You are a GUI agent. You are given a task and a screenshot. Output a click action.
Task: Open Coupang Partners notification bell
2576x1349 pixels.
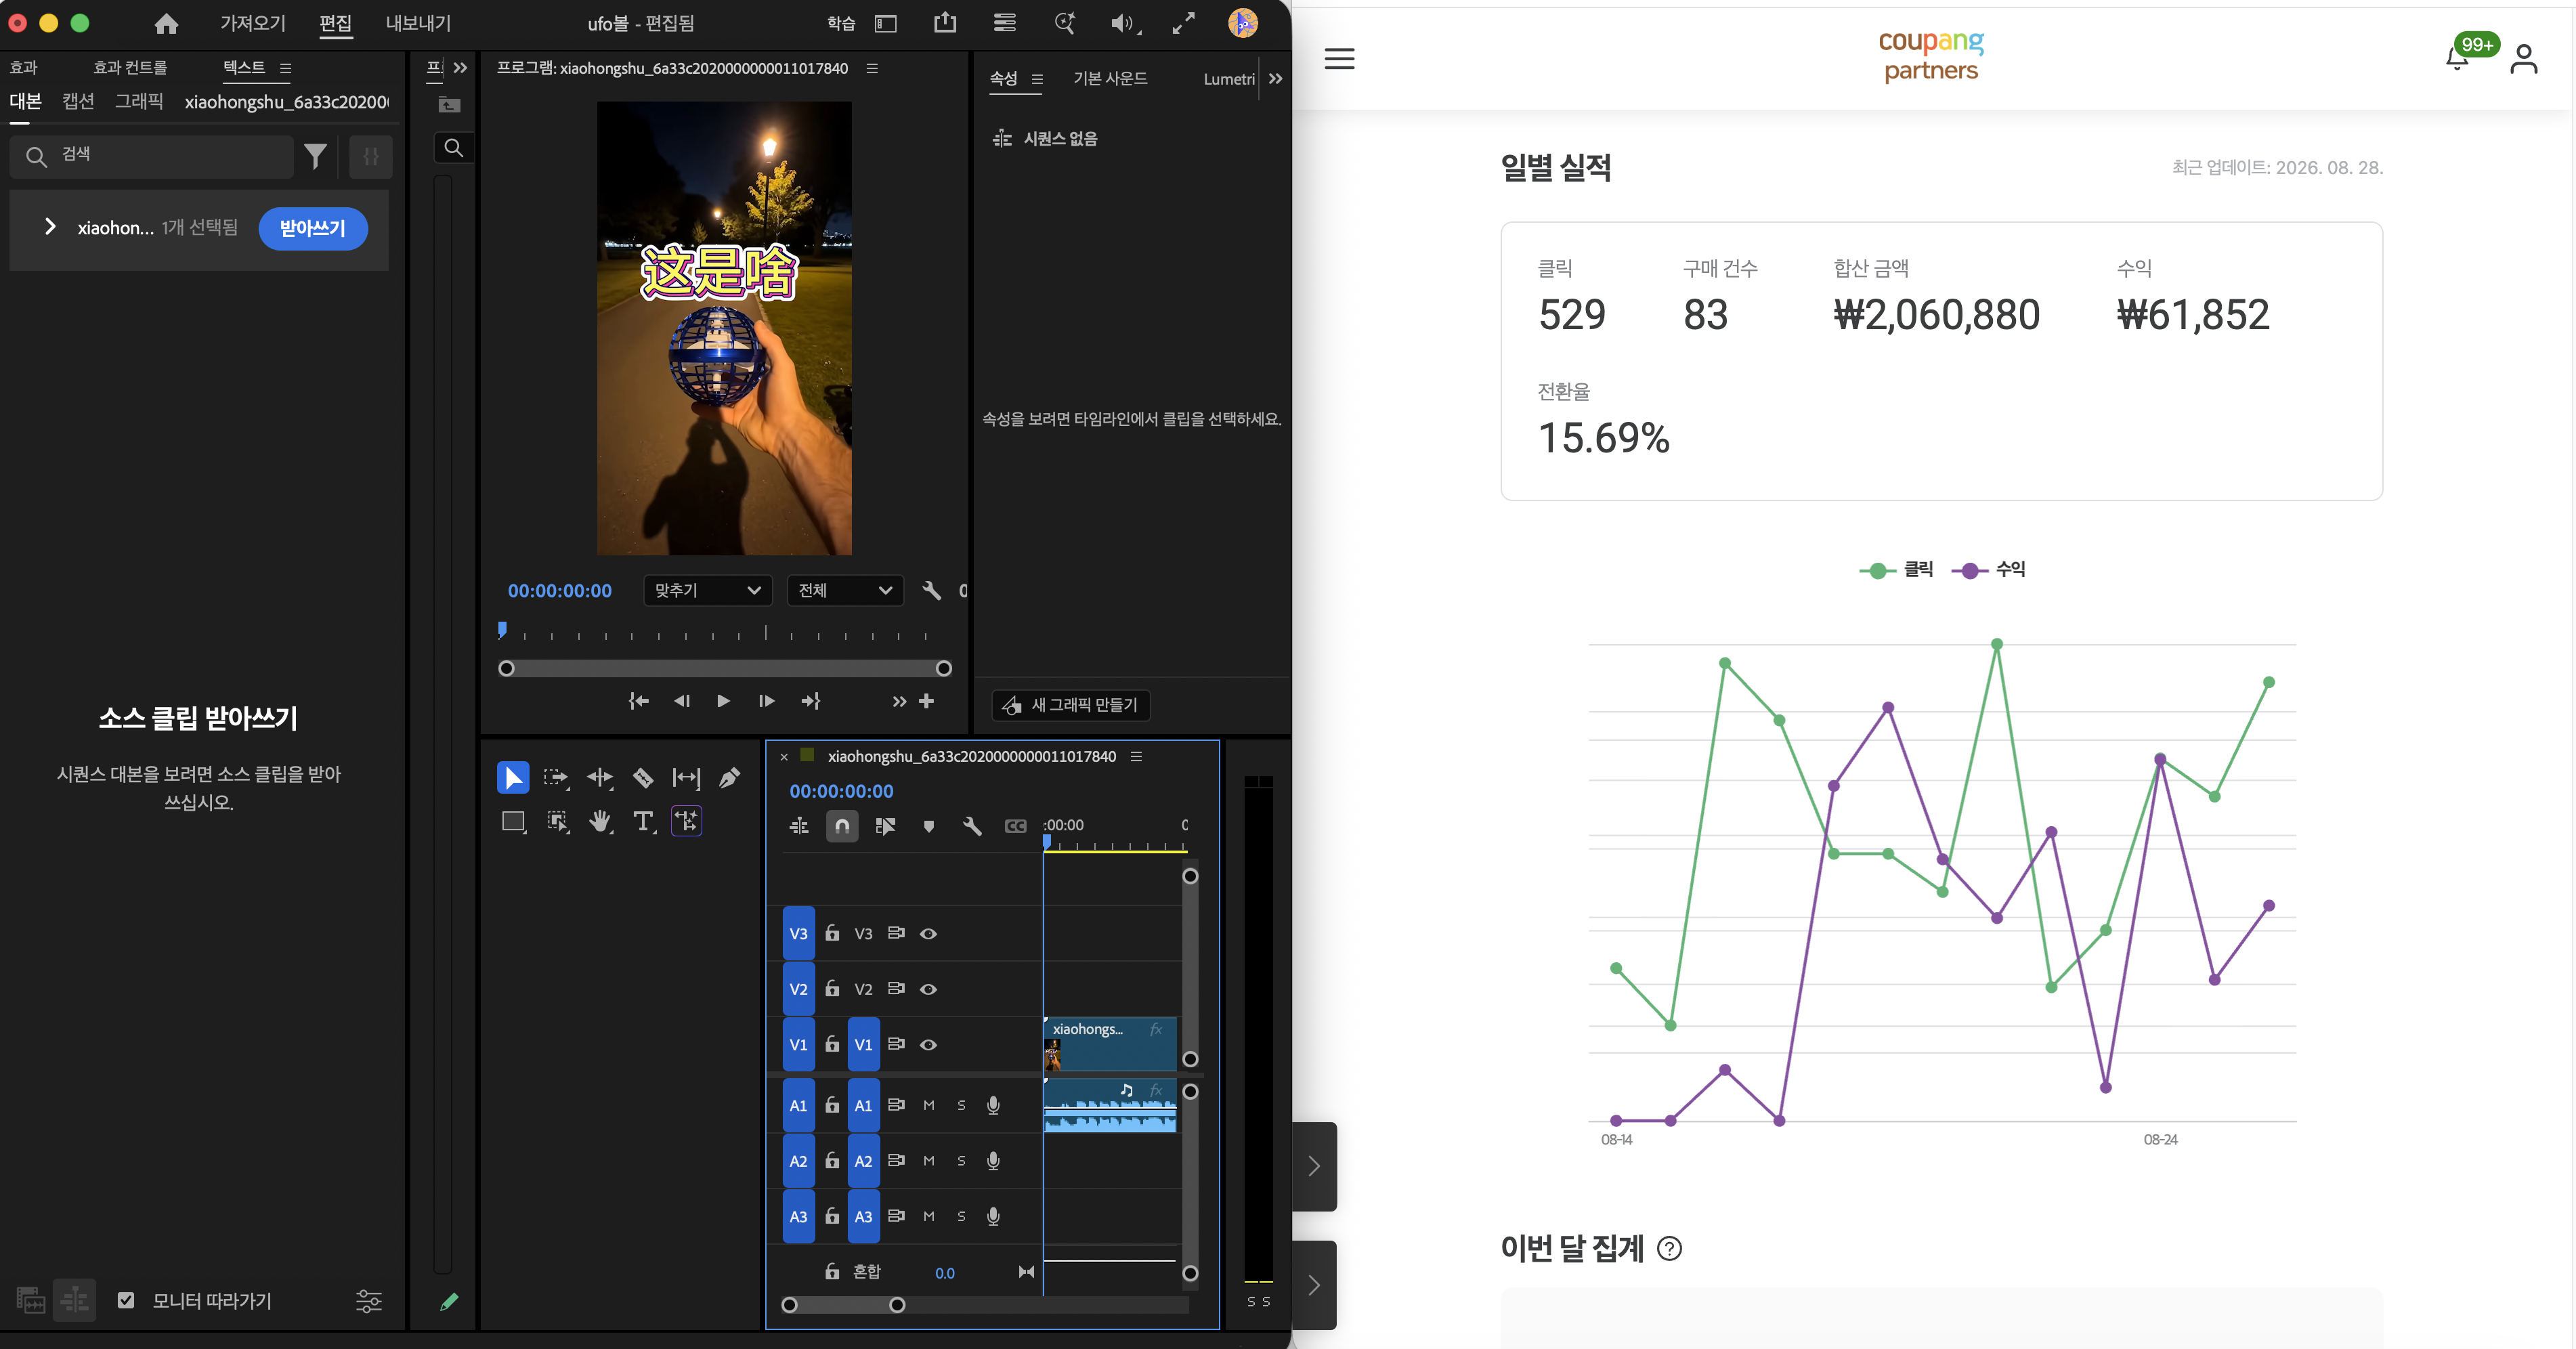tap(2457, 59)
